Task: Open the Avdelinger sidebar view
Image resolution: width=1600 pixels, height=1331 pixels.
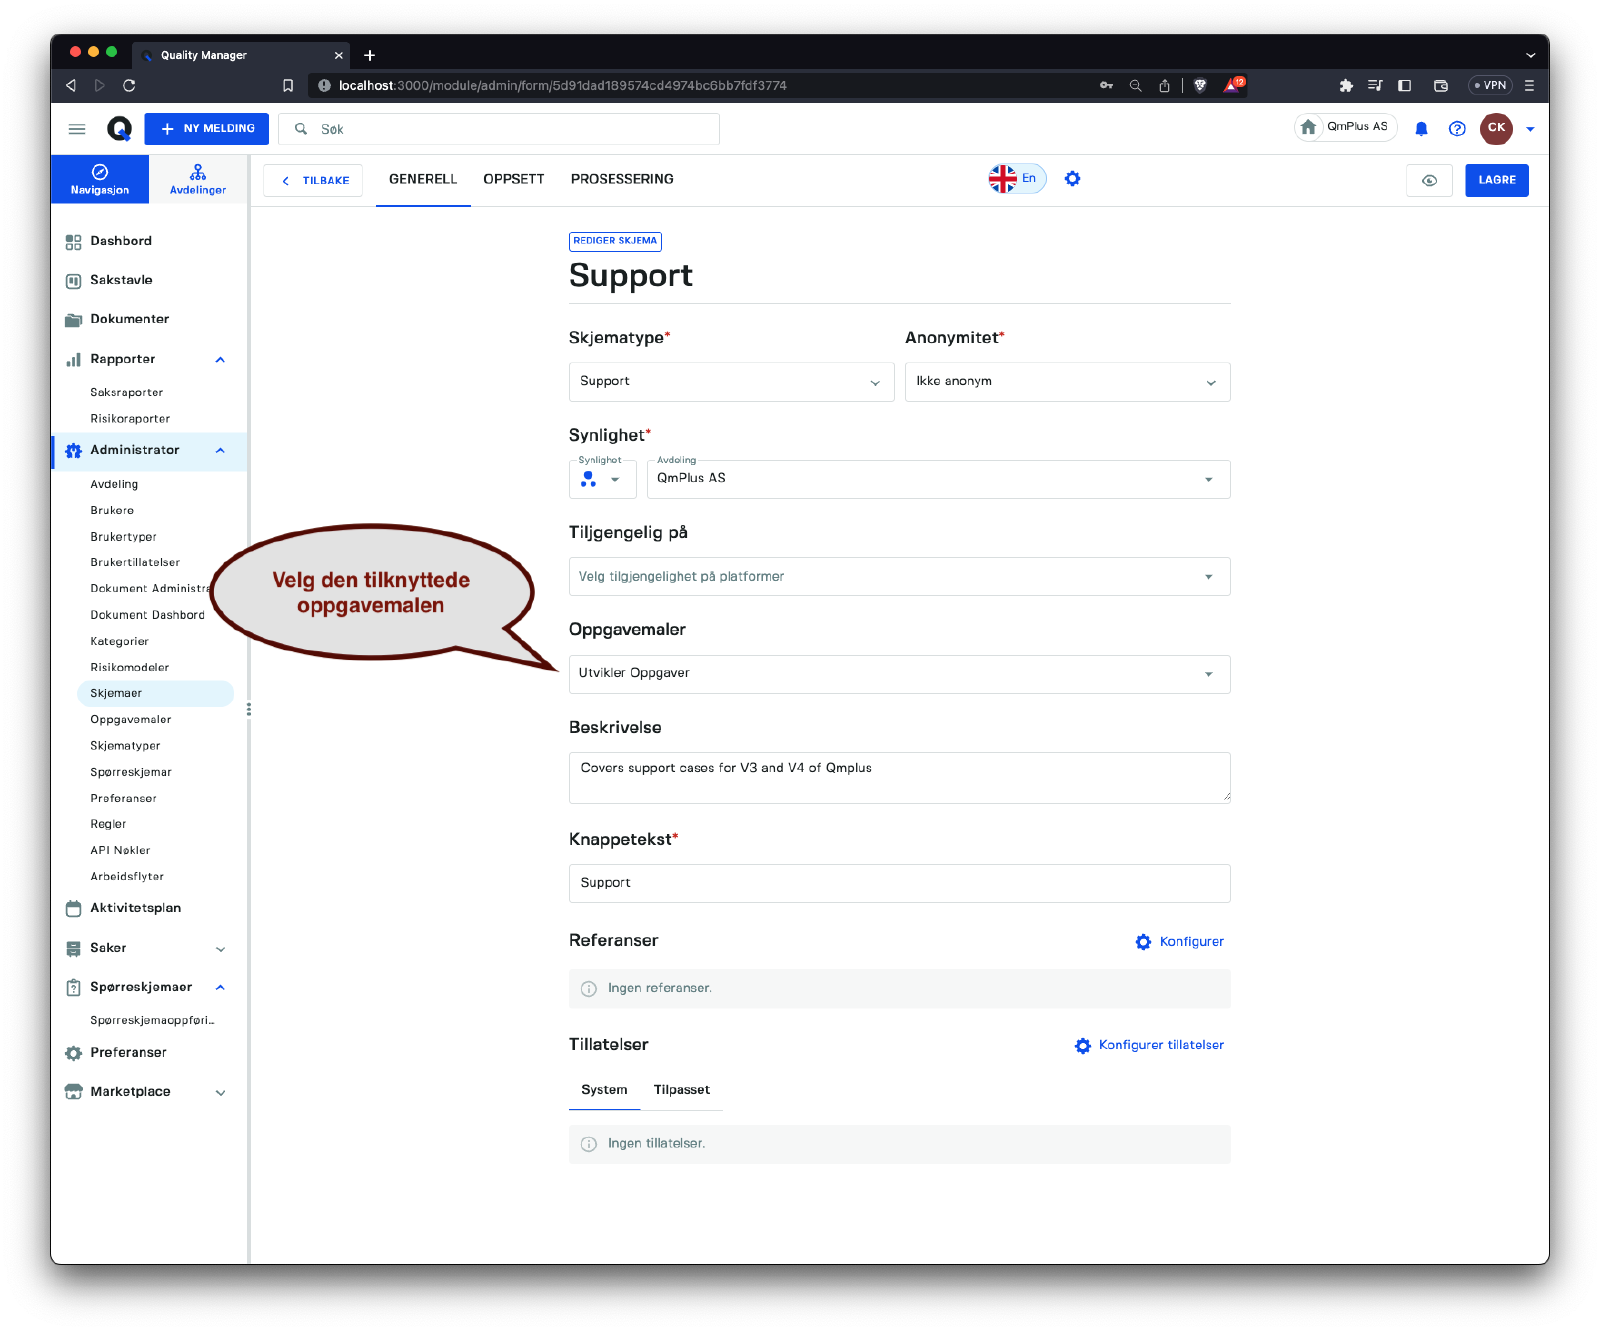Action: pyautogui.click(x=198, y=179)
